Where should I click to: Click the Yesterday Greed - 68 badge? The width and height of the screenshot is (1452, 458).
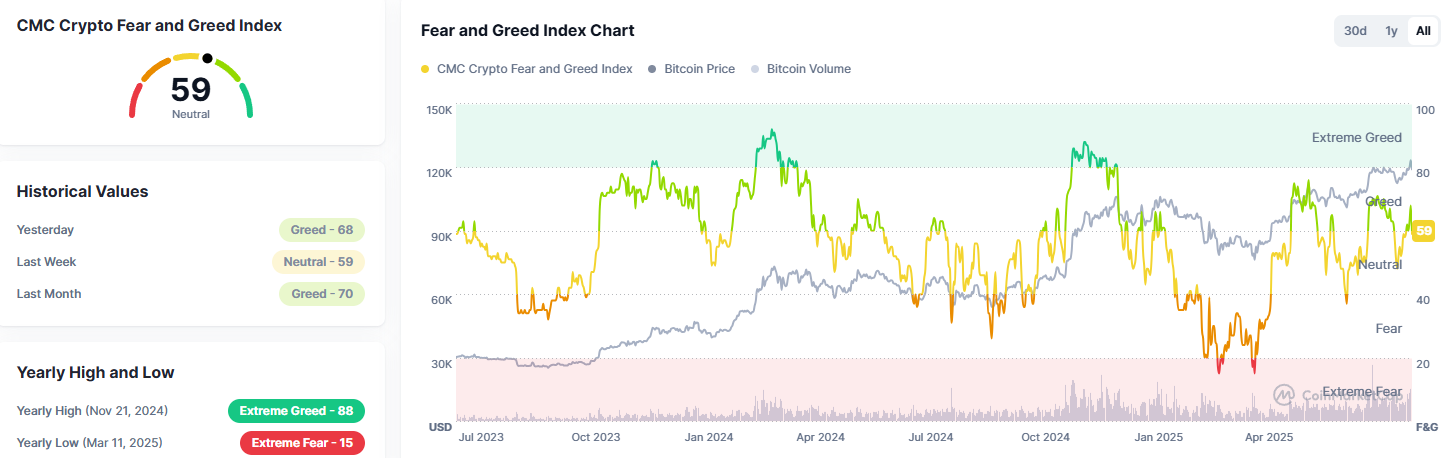tap(322, 230)
